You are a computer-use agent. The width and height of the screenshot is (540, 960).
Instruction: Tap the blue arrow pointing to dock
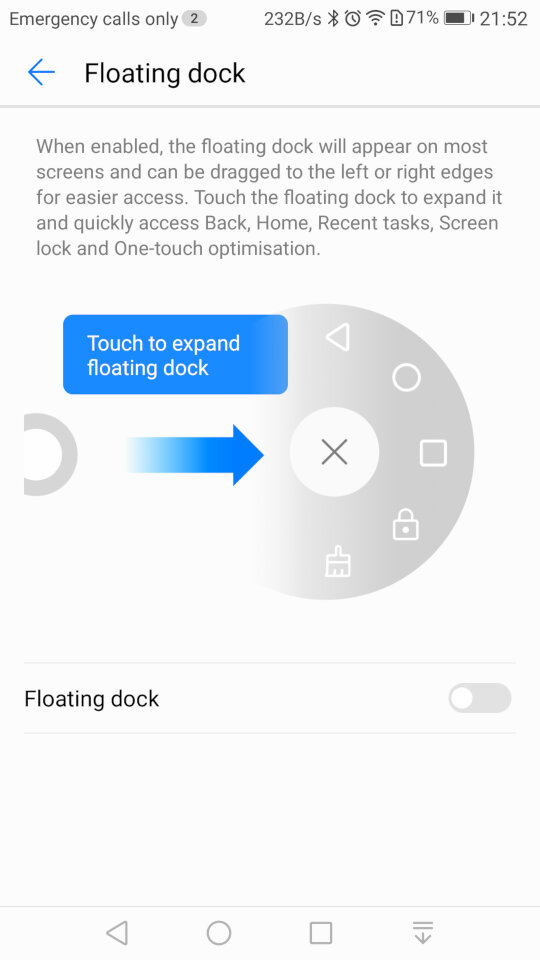[x=195, y=455]
